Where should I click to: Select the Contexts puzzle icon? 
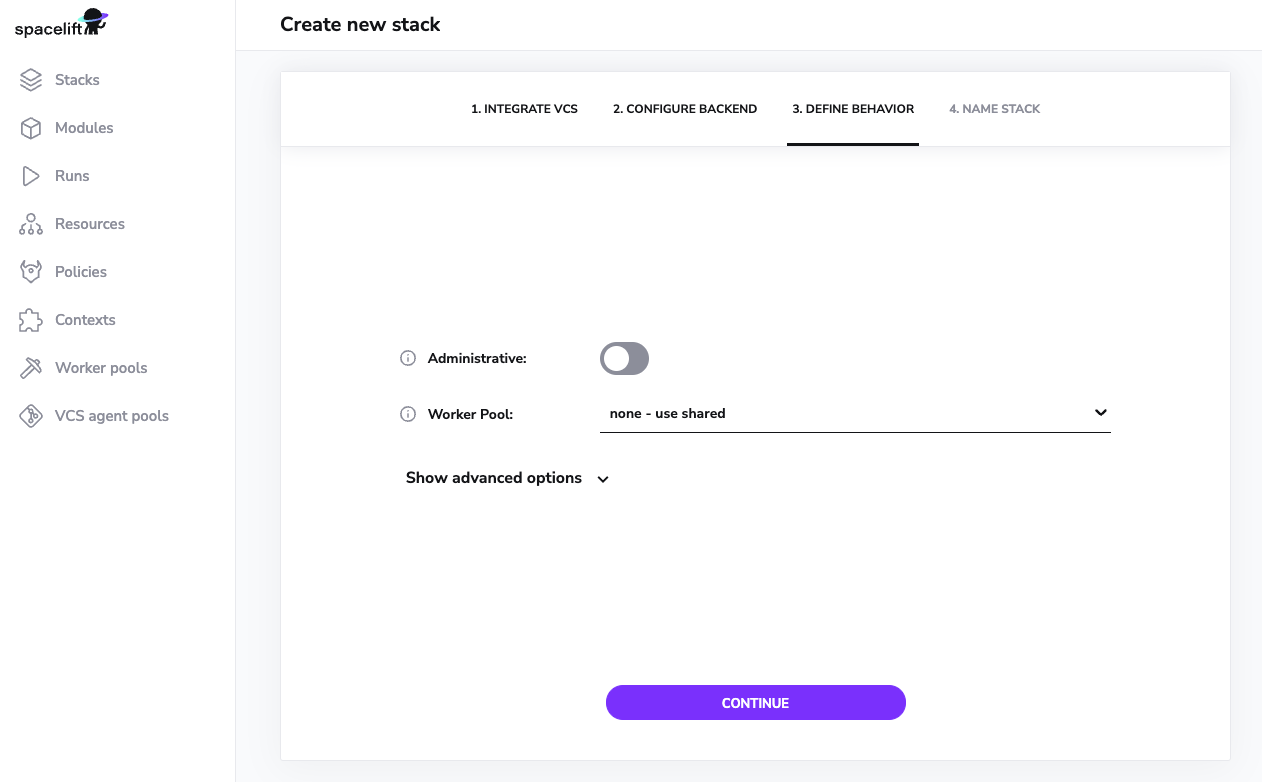pyautogui.click(x=31, y=320)
